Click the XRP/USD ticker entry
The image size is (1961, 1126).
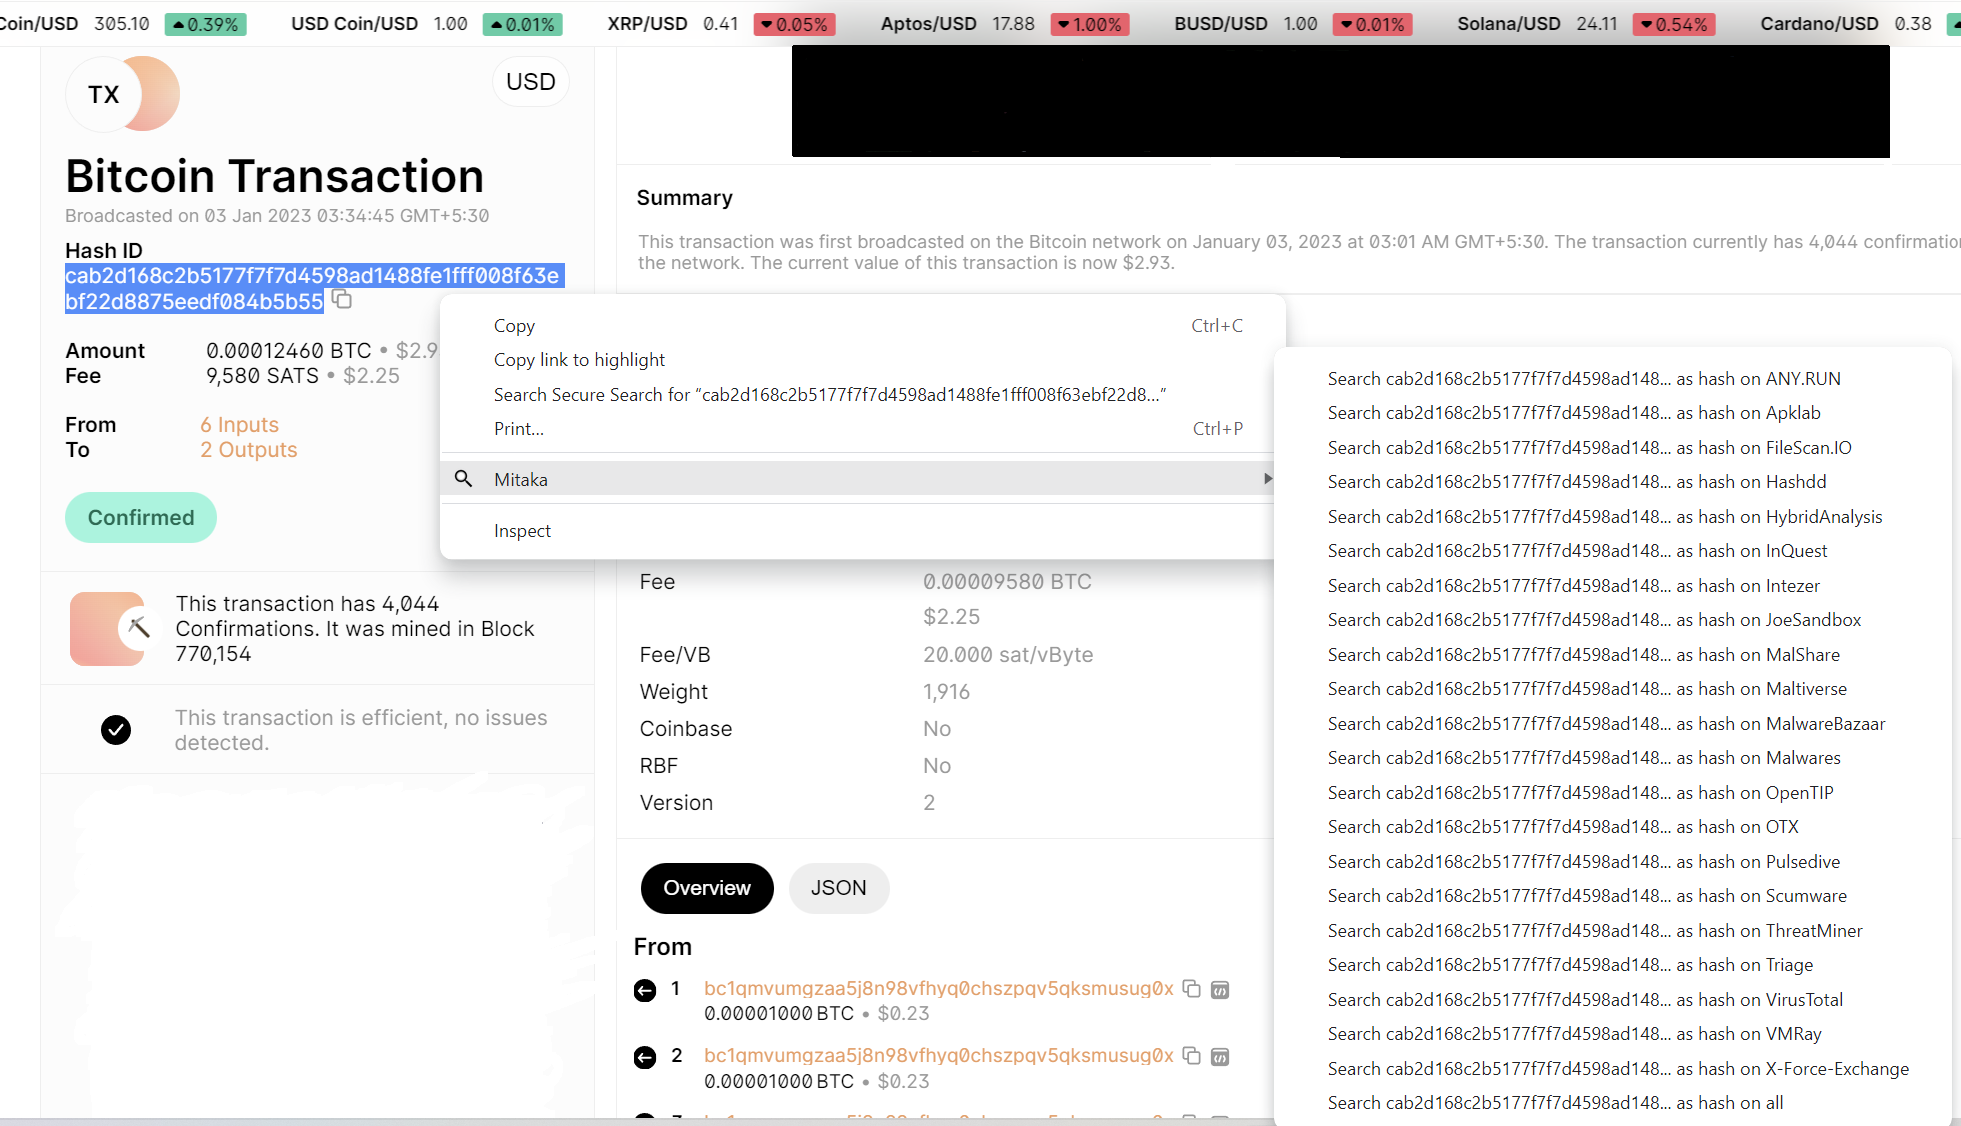pyautogui.click(x=722, y=23)
